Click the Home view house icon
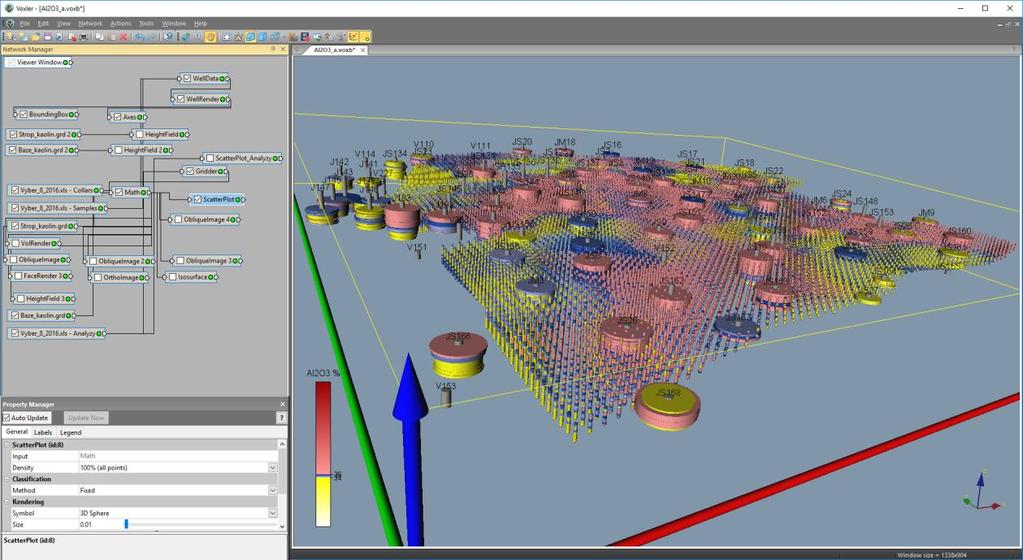 point(238,37)
